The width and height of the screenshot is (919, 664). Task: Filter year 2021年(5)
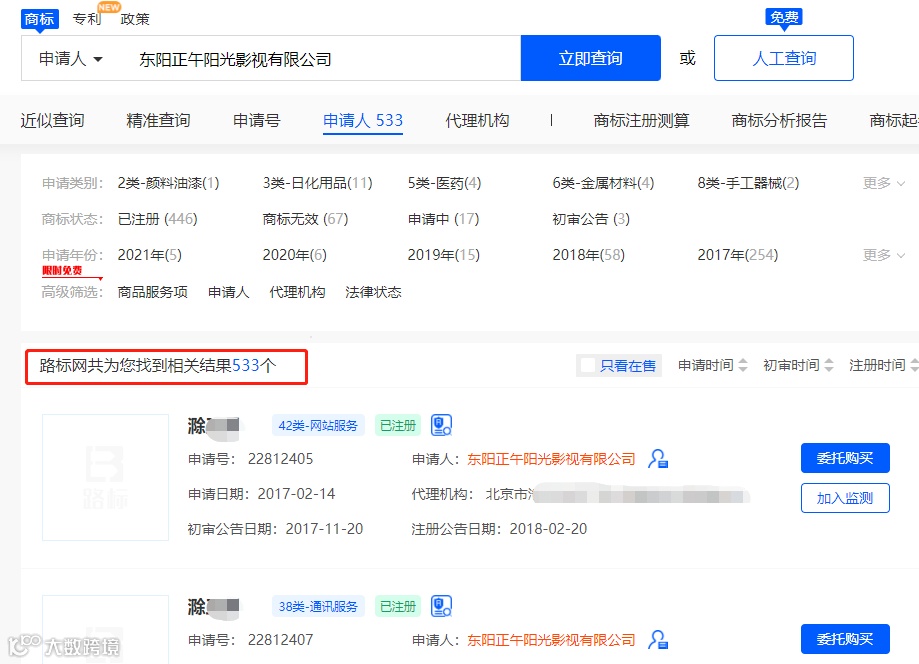point(149,255)
